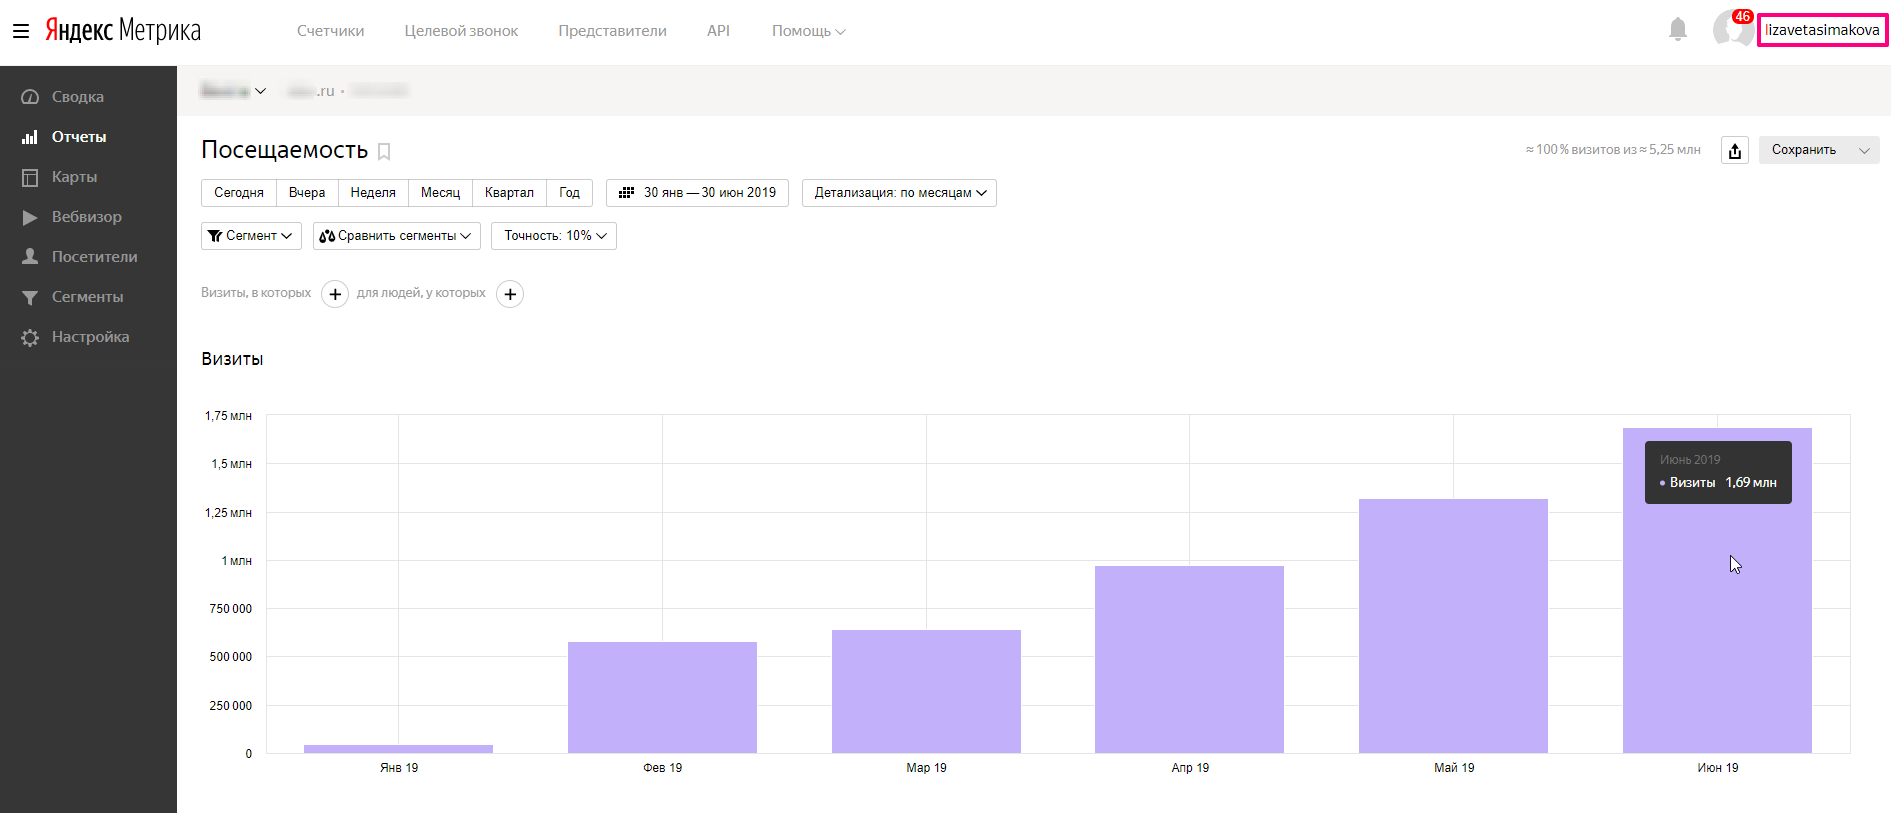Screen dimensions: 1891x813
Task: Click the Сегменты funnel icon in sidebar
Action: click(30, 297)
